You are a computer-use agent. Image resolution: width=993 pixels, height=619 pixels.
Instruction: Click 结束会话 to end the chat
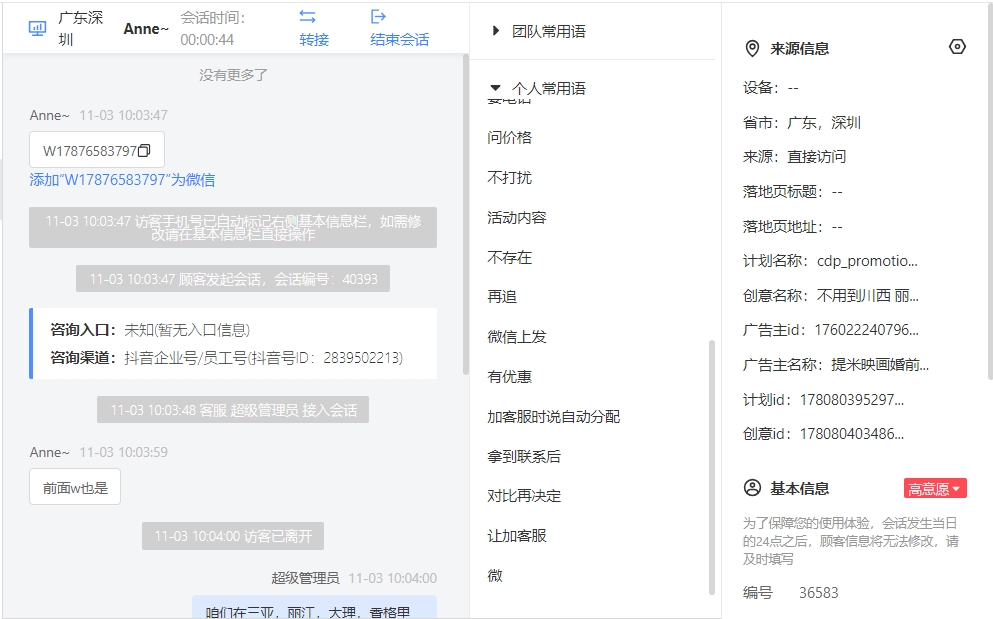400,40
